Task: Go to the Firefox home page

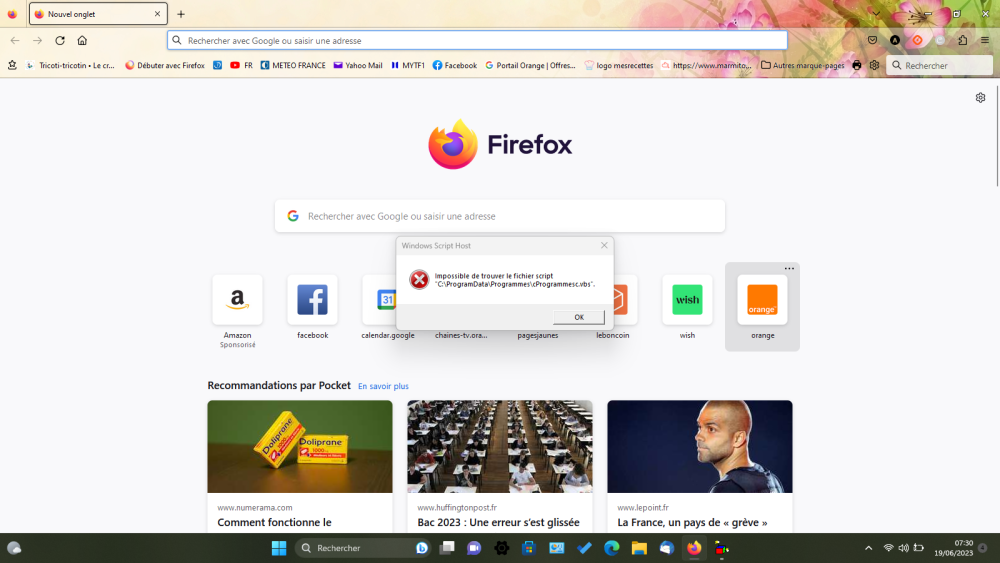Action: click(x=82, y=41)
